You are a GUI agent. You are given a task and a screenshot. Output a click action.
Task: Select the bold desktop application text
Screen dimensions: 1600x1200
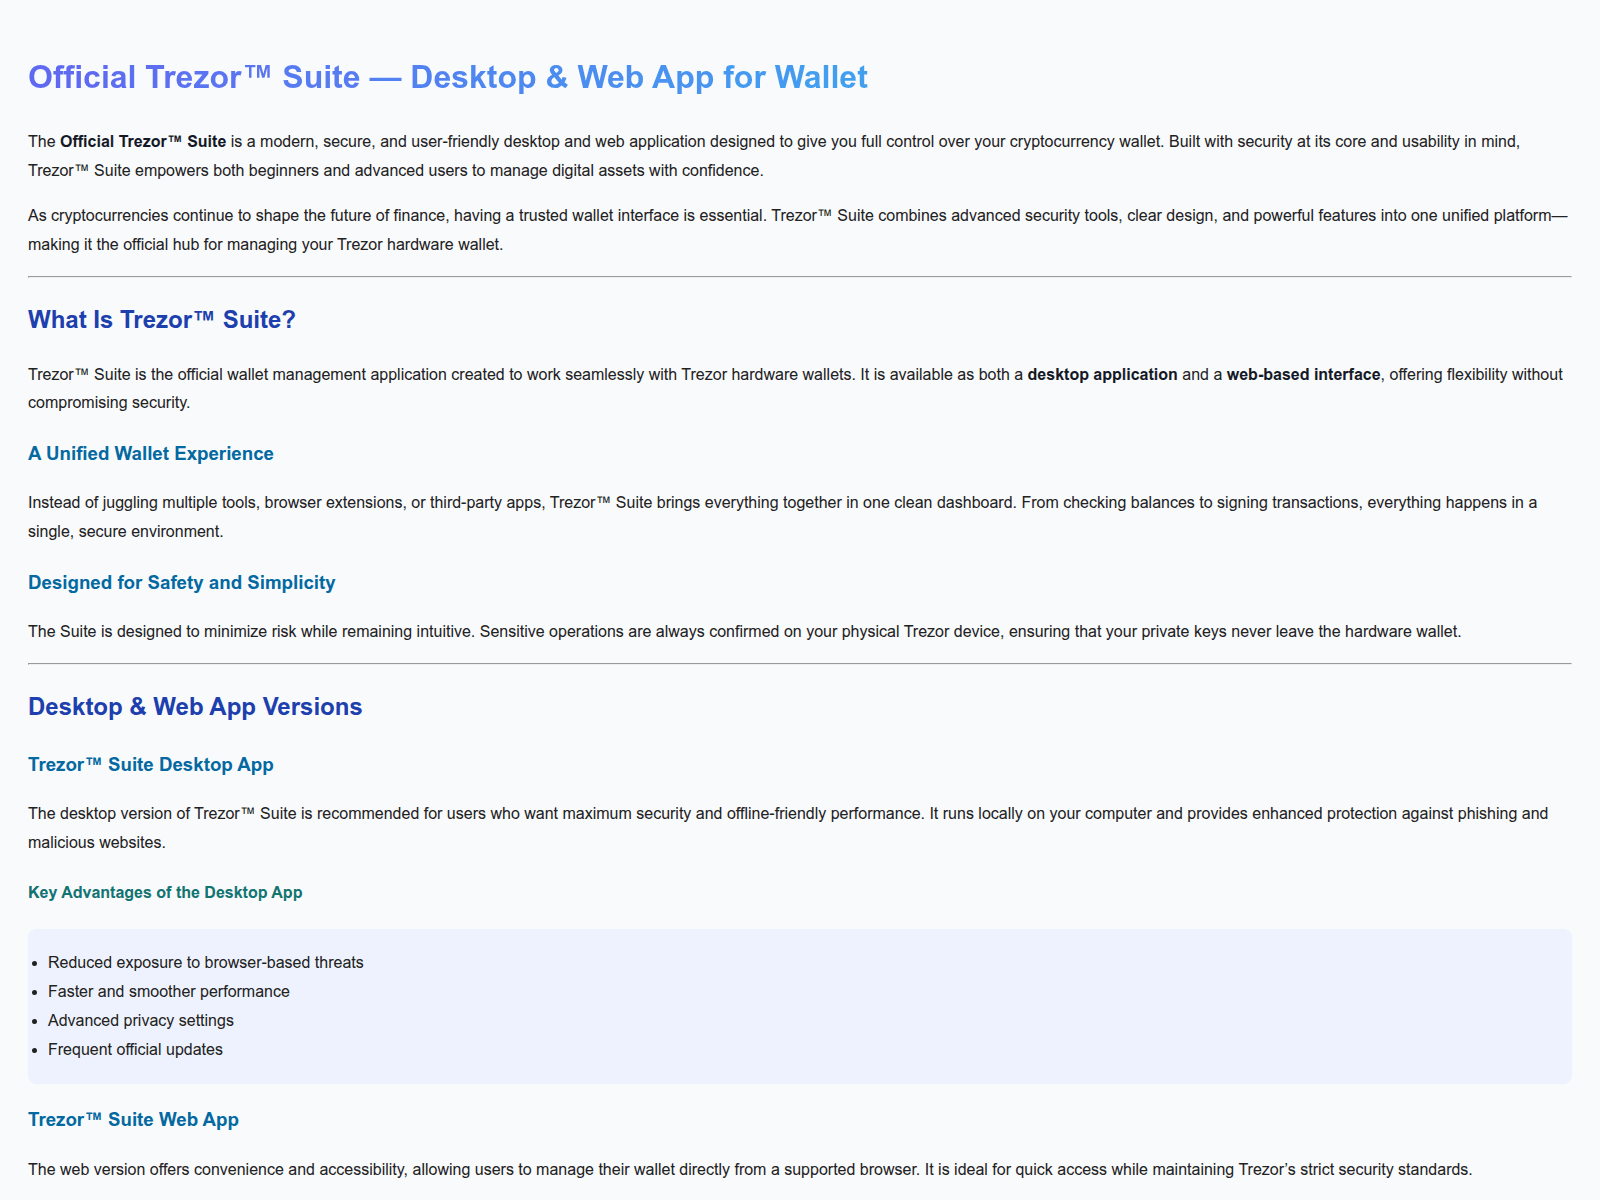pyautogui.click(x=1102, y=374)
